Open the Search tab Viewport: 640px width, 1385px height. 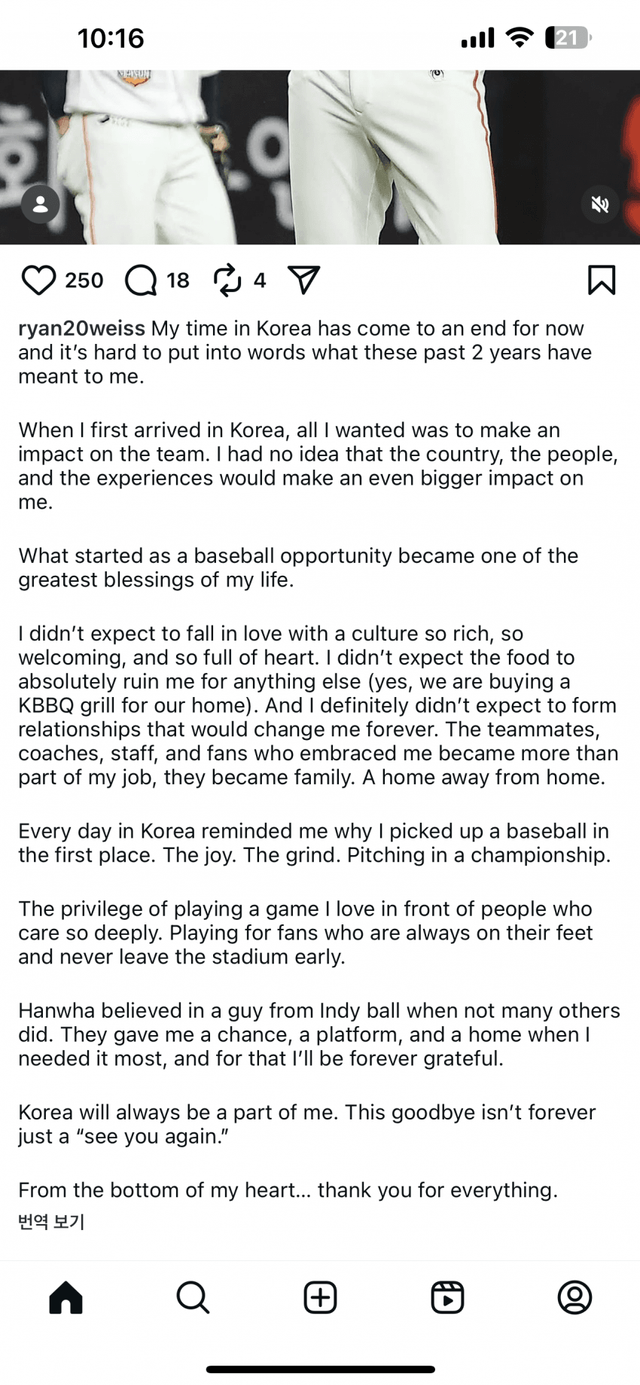[x=192, y=1297]
